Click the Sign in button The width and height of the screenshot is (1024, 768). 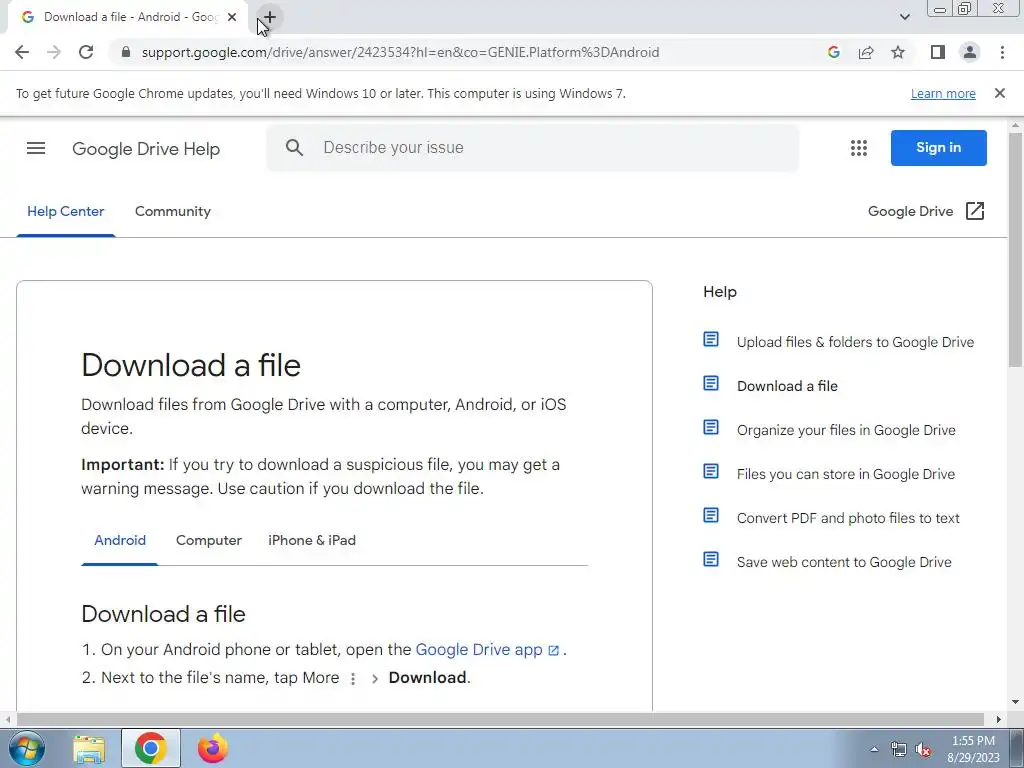click(938, 148)
